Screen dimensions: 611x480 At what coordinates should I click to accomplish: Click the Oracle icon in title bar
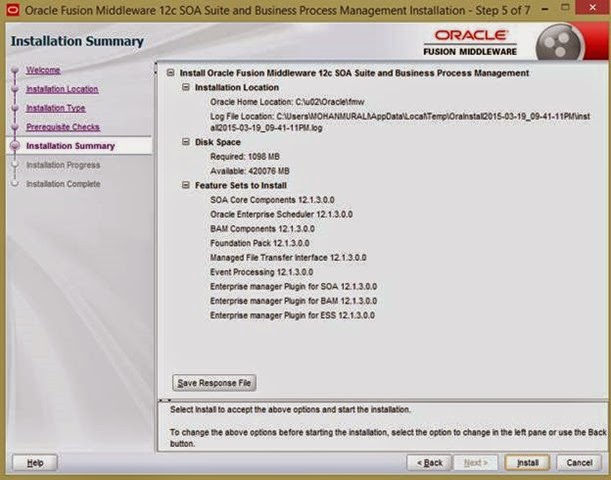13,10
